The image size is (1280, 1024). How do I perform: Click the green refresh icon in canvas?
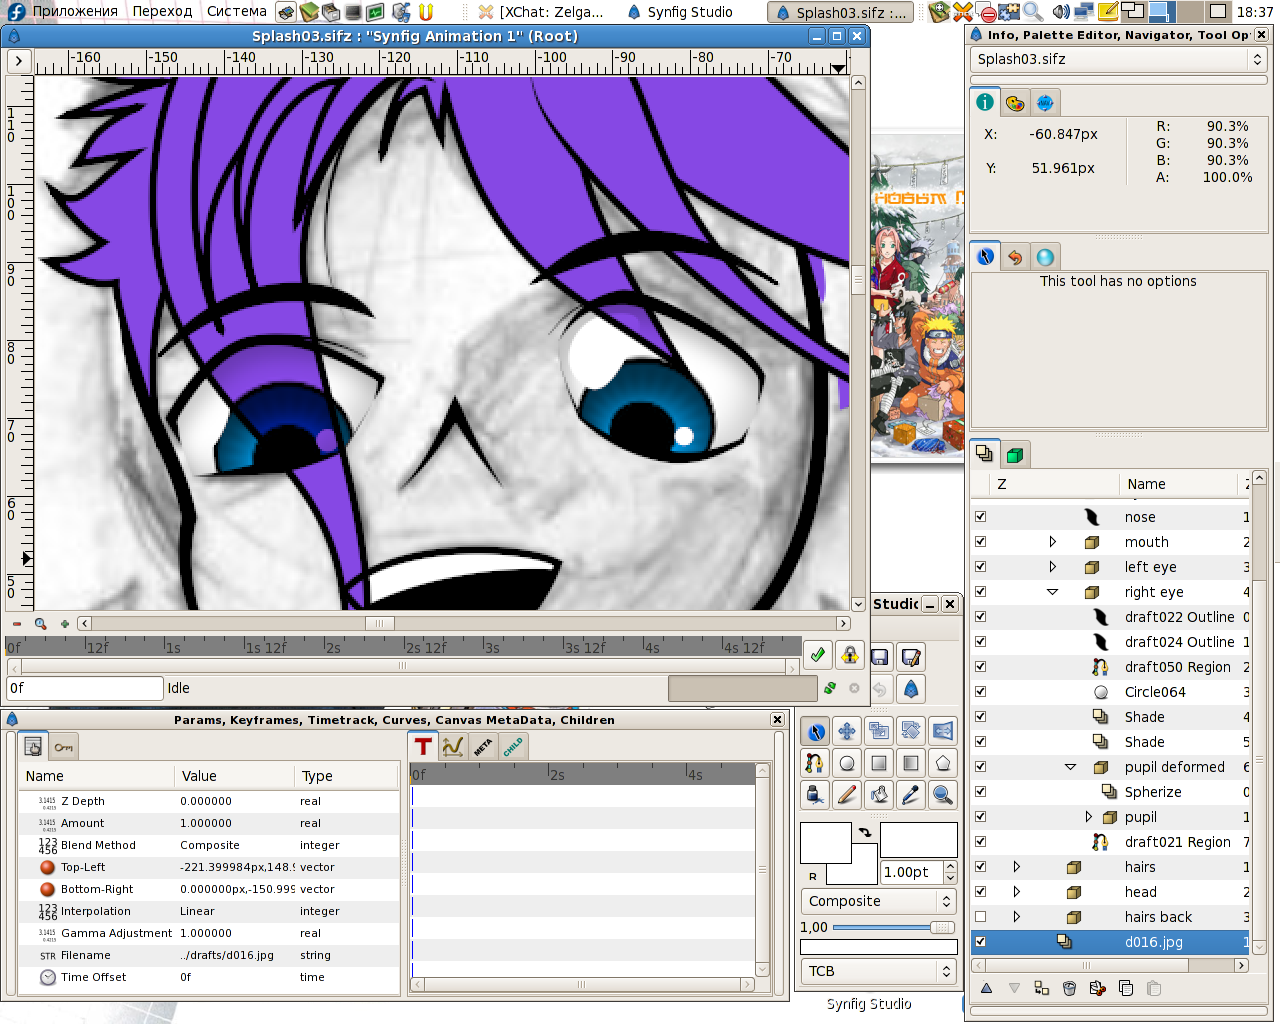[x=830, y=688]
